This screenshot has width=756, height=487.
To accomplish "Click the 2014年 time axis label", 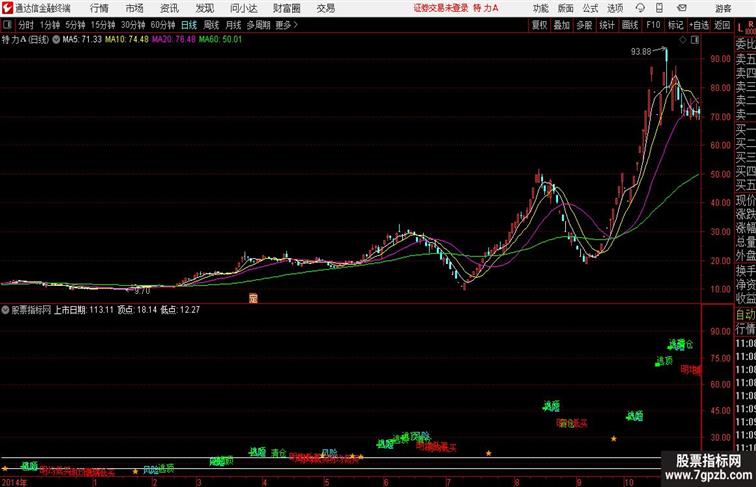I will tap(15, 482).
